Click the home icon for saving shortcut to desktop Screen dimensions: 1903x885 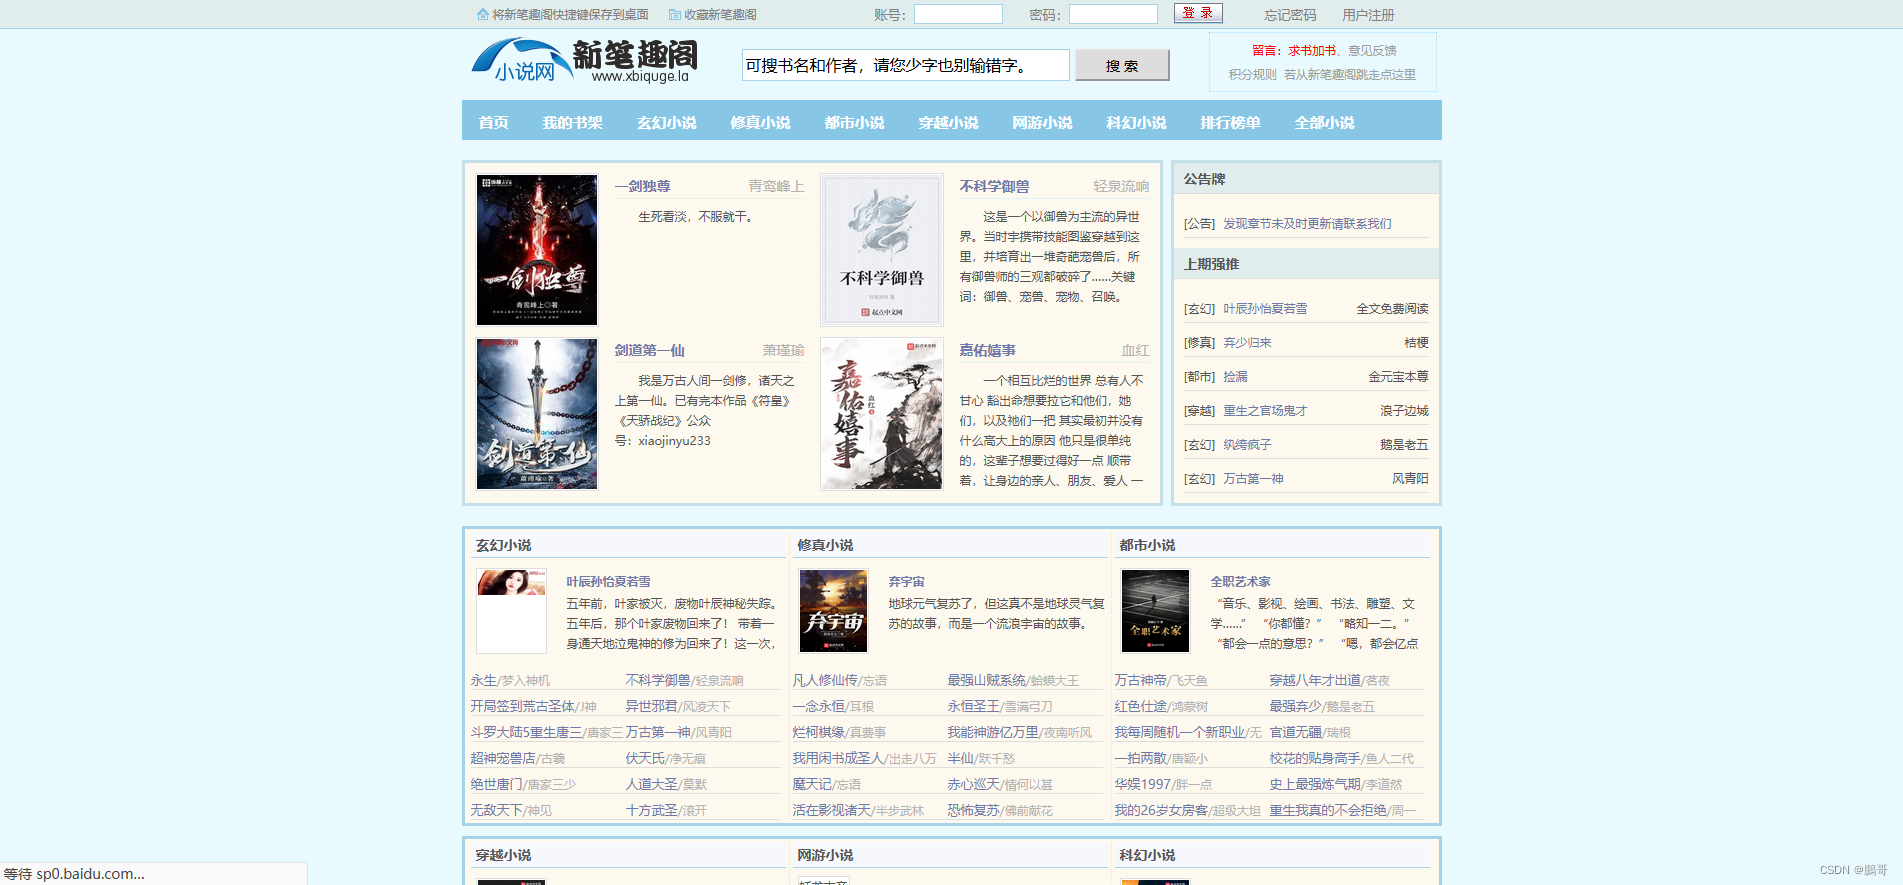(483, 15)
